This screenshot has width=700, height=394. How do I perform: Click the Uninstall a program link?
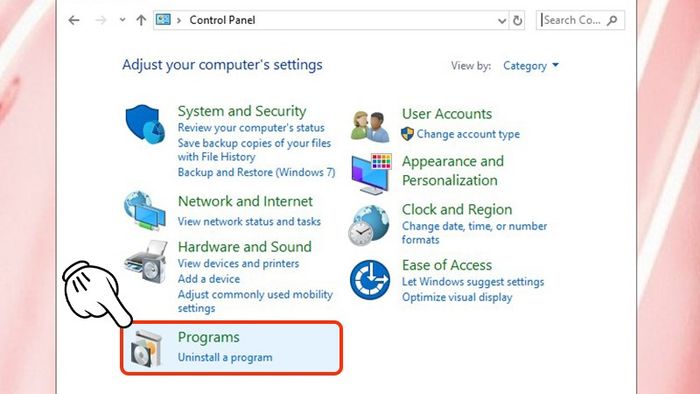225,357
